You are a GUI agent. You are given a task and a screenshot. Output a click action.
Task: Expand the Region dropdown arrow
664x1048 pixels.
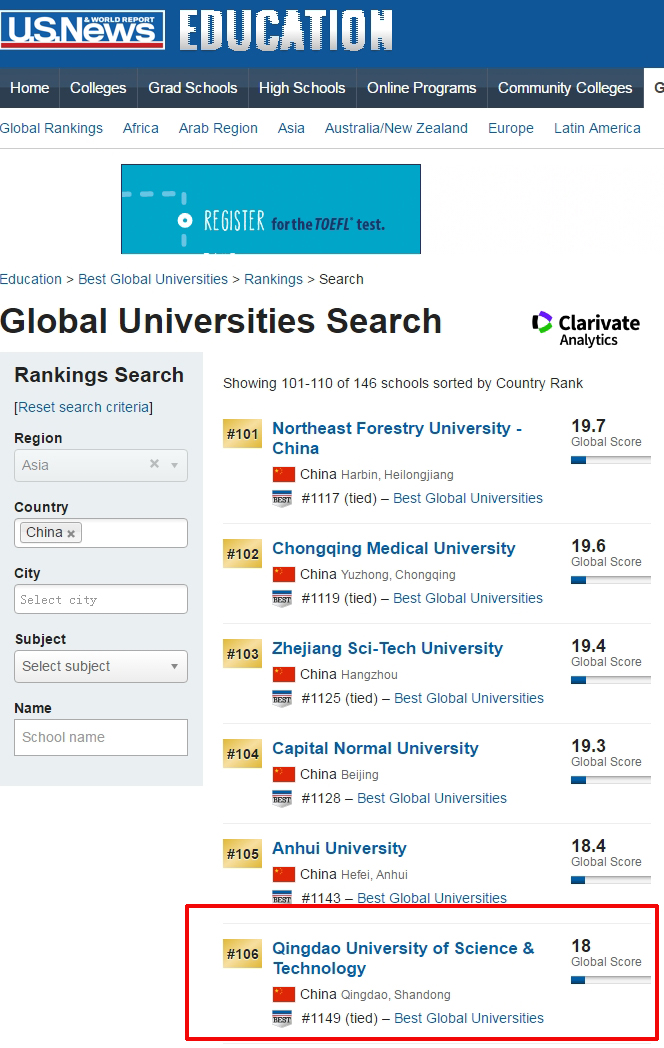[174, 465]
